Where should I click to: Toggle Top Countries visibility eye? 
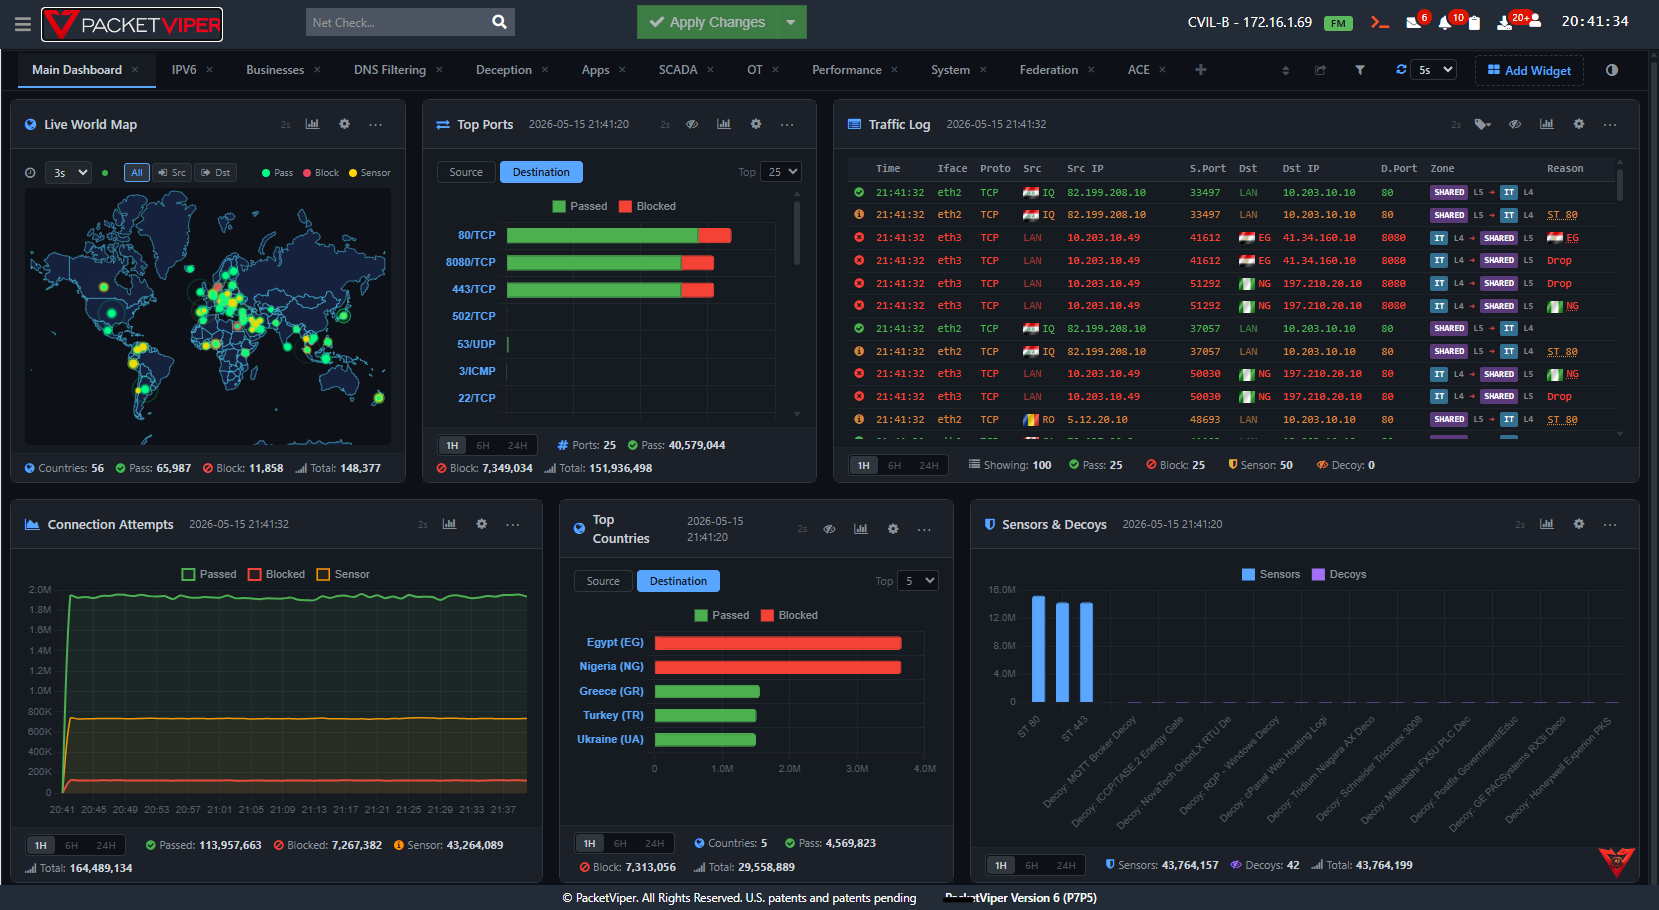click(x=829, y=529)
